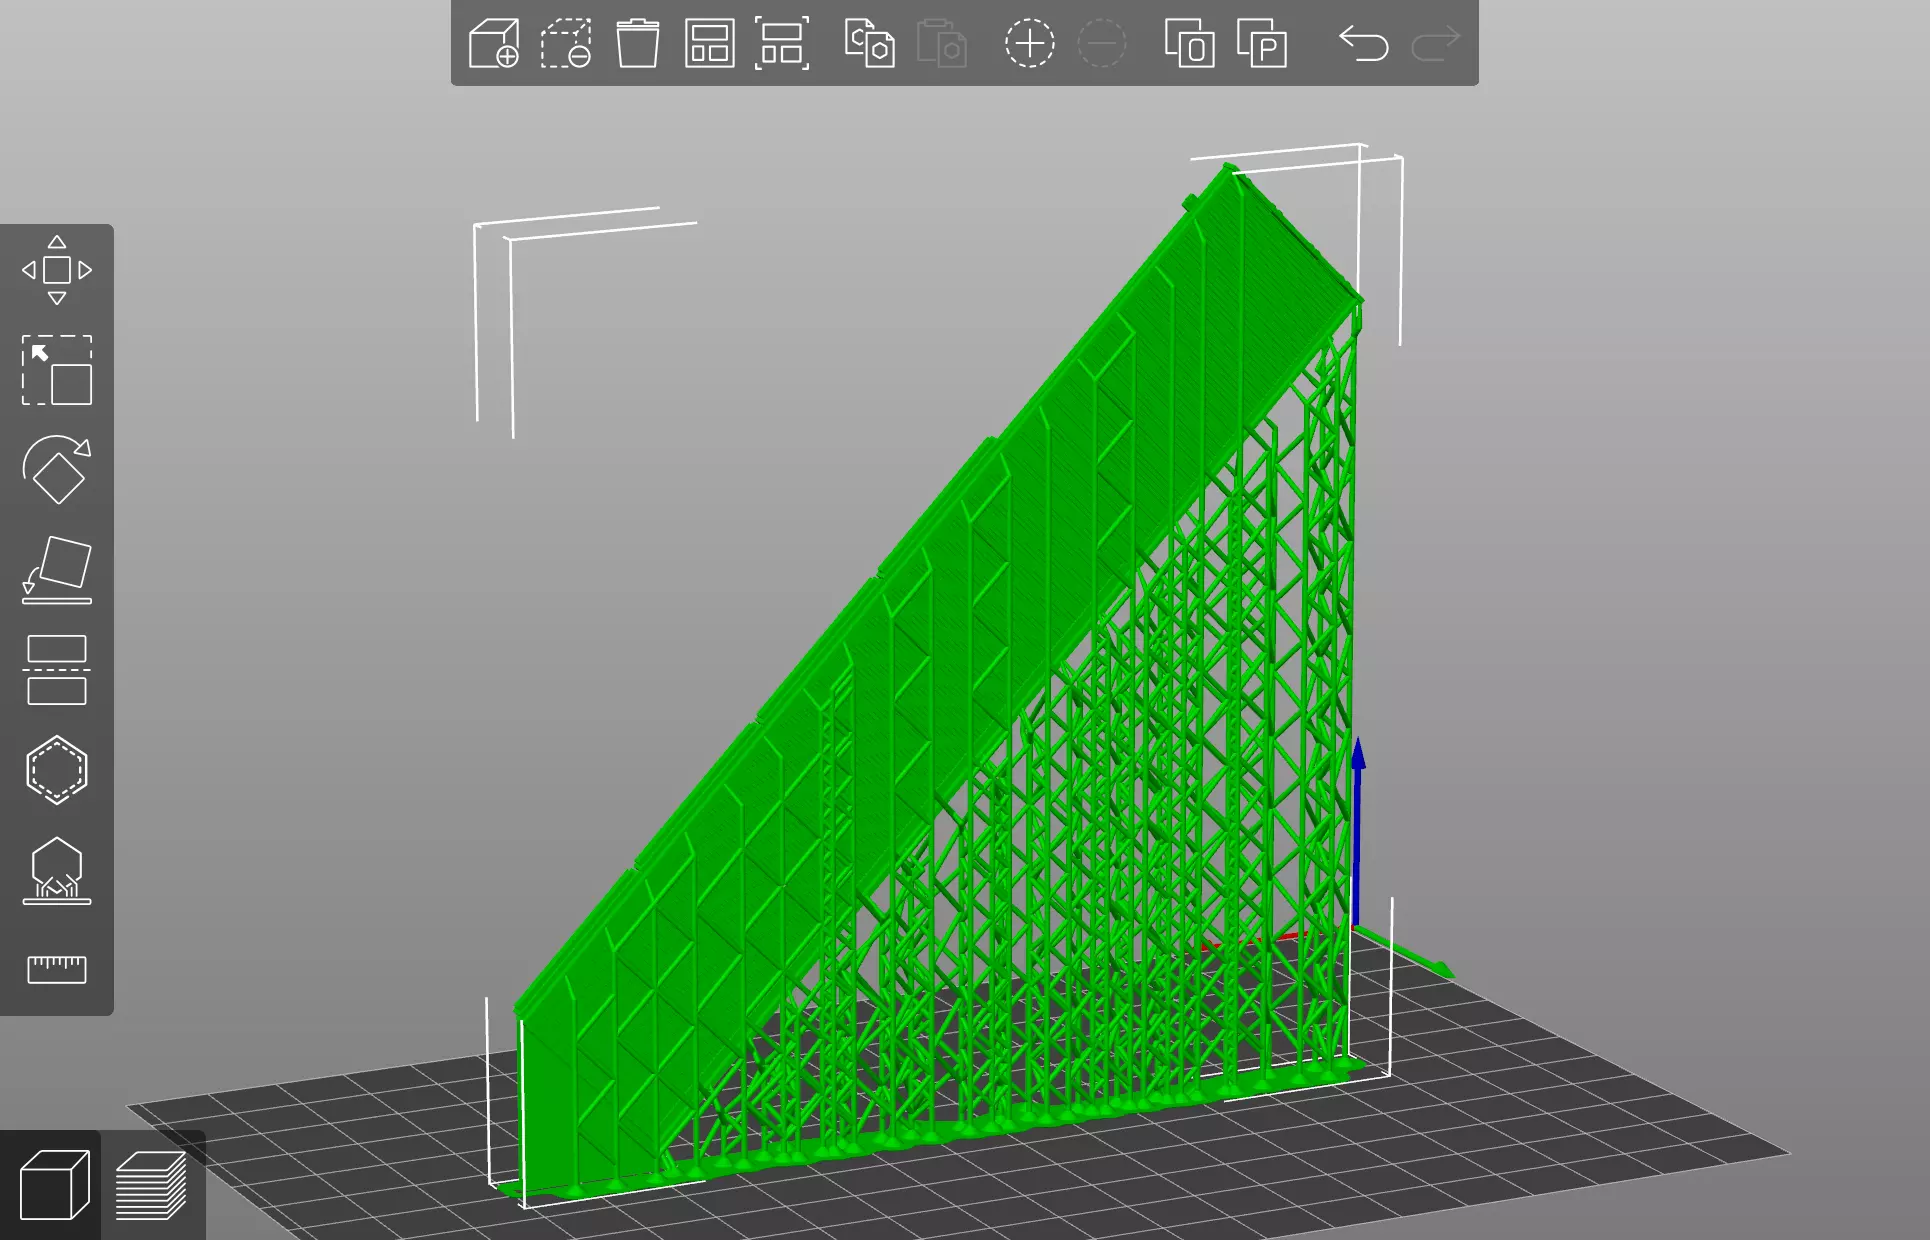Open the SLA support points tool
Screen dimensions: 1930x1240
(57, 870)
